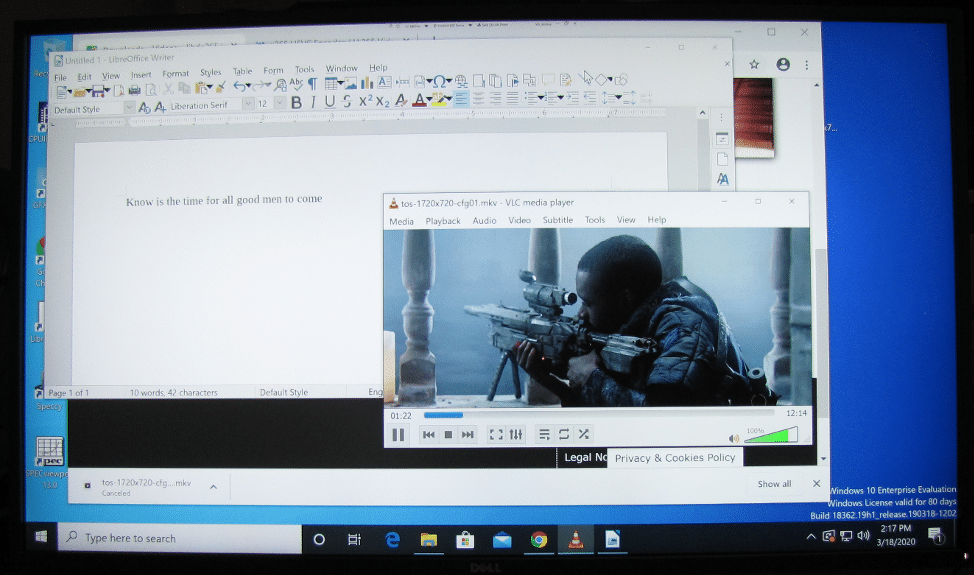
Task: Expand the tos-1720x720 download options chevron
Action: point(213,487)
